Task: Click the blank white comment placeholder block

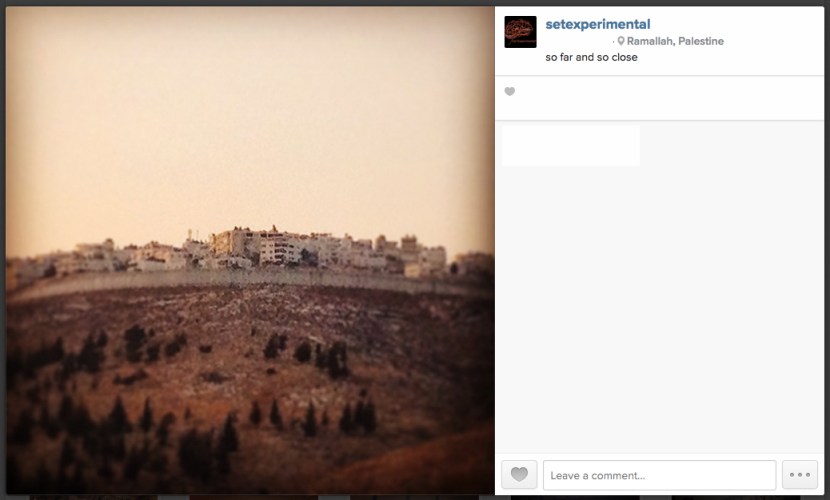Action: 571,146
